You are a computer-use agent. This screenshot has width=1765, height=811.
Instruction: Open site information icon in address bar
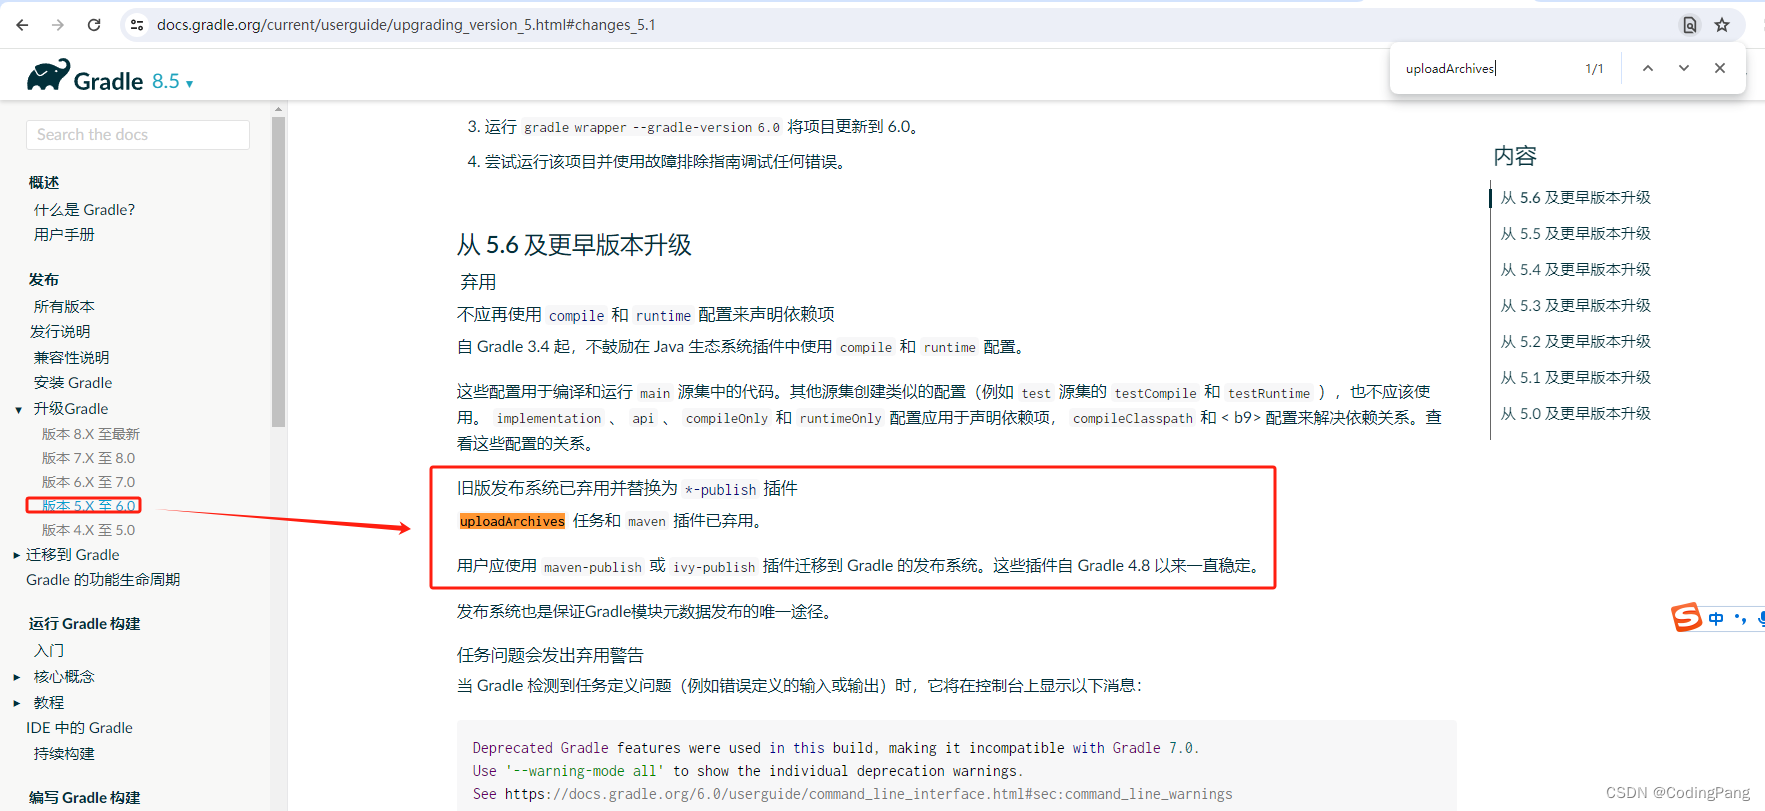[137, 25]
